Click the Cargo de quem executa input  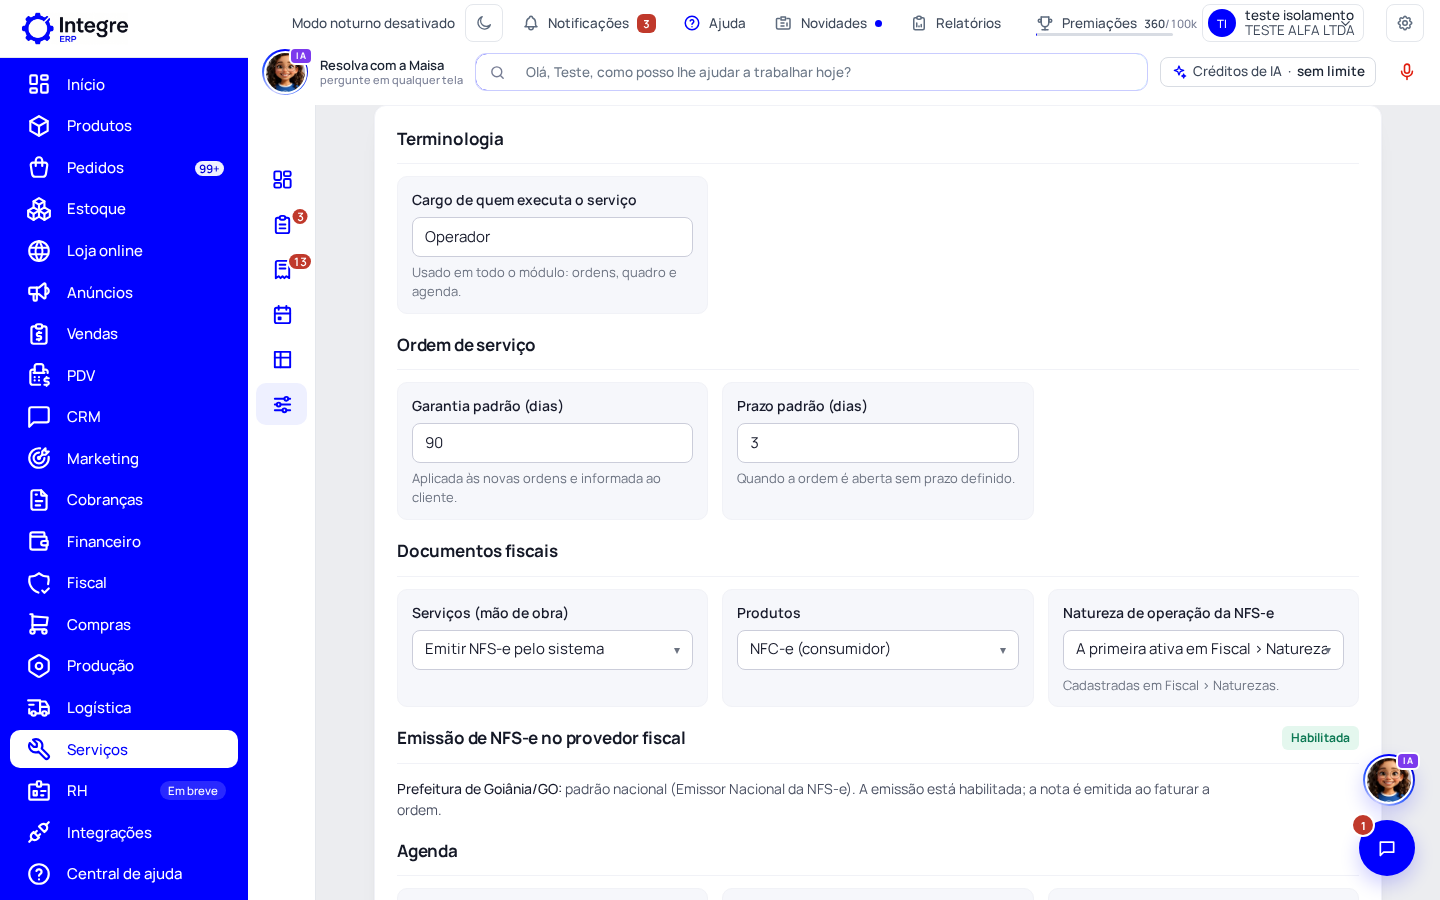[x=552, y=237]
